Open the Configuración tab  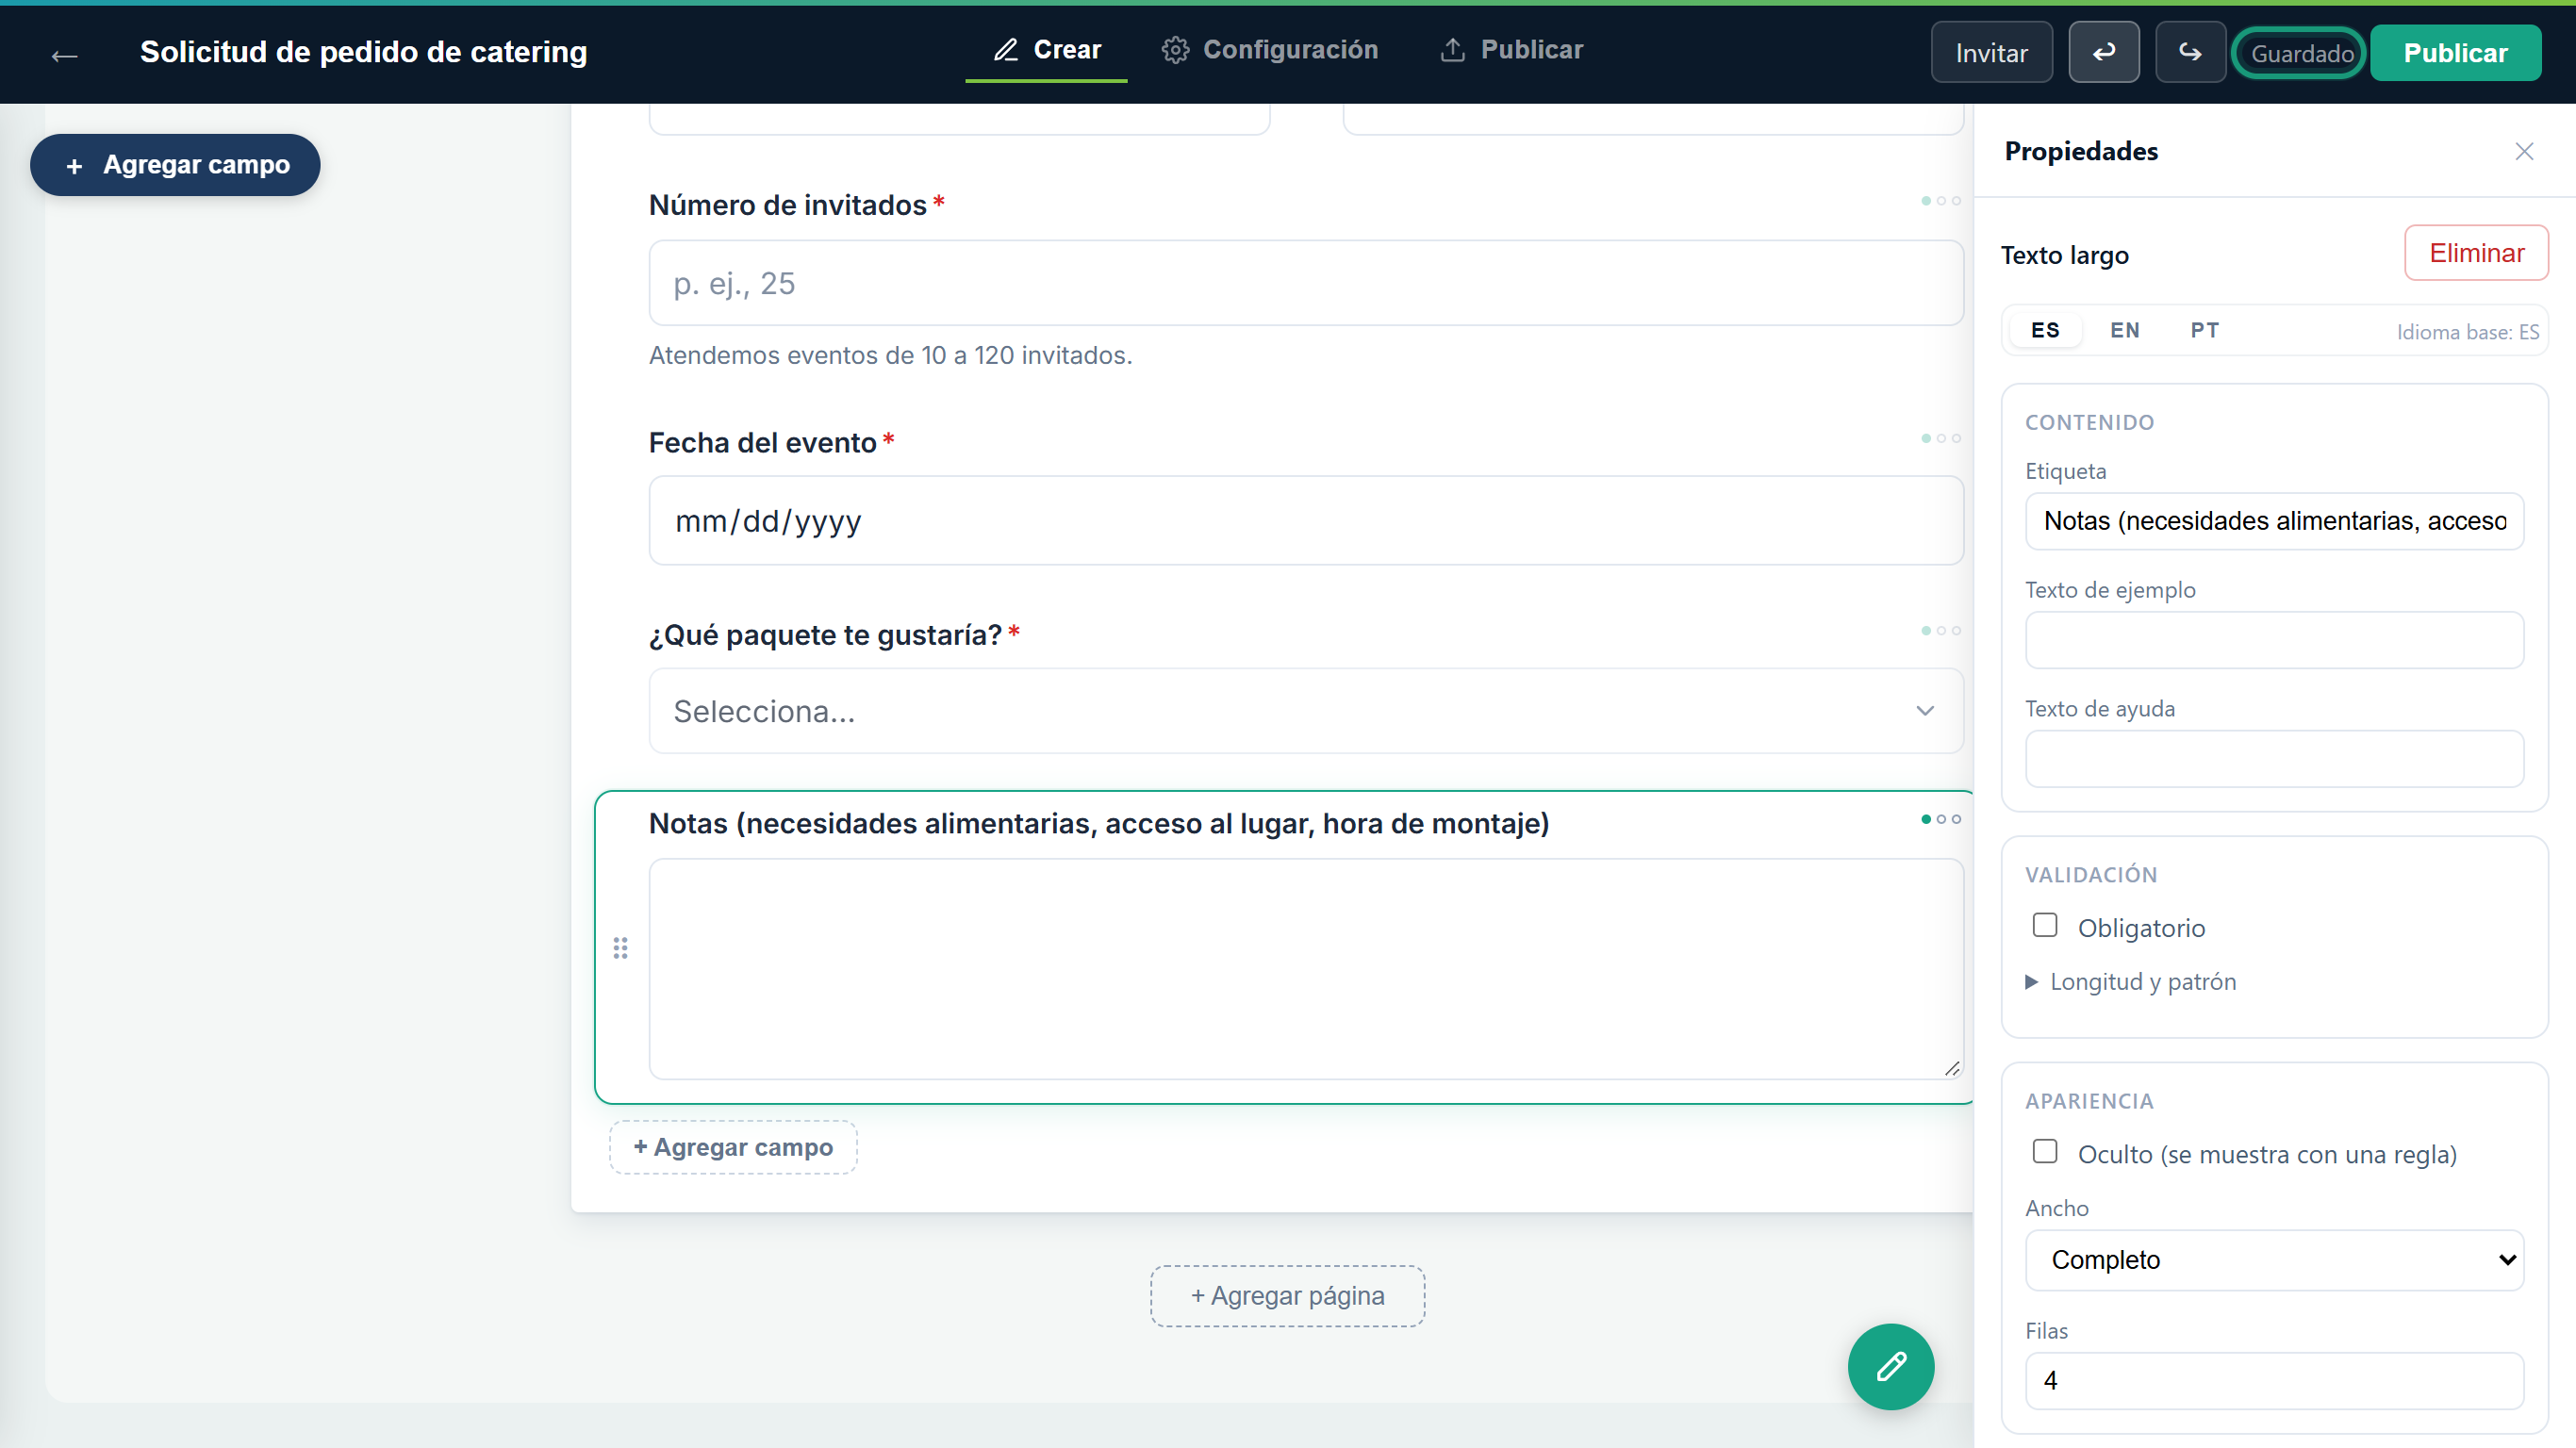pyautogui.click(x=1269, y=50)
